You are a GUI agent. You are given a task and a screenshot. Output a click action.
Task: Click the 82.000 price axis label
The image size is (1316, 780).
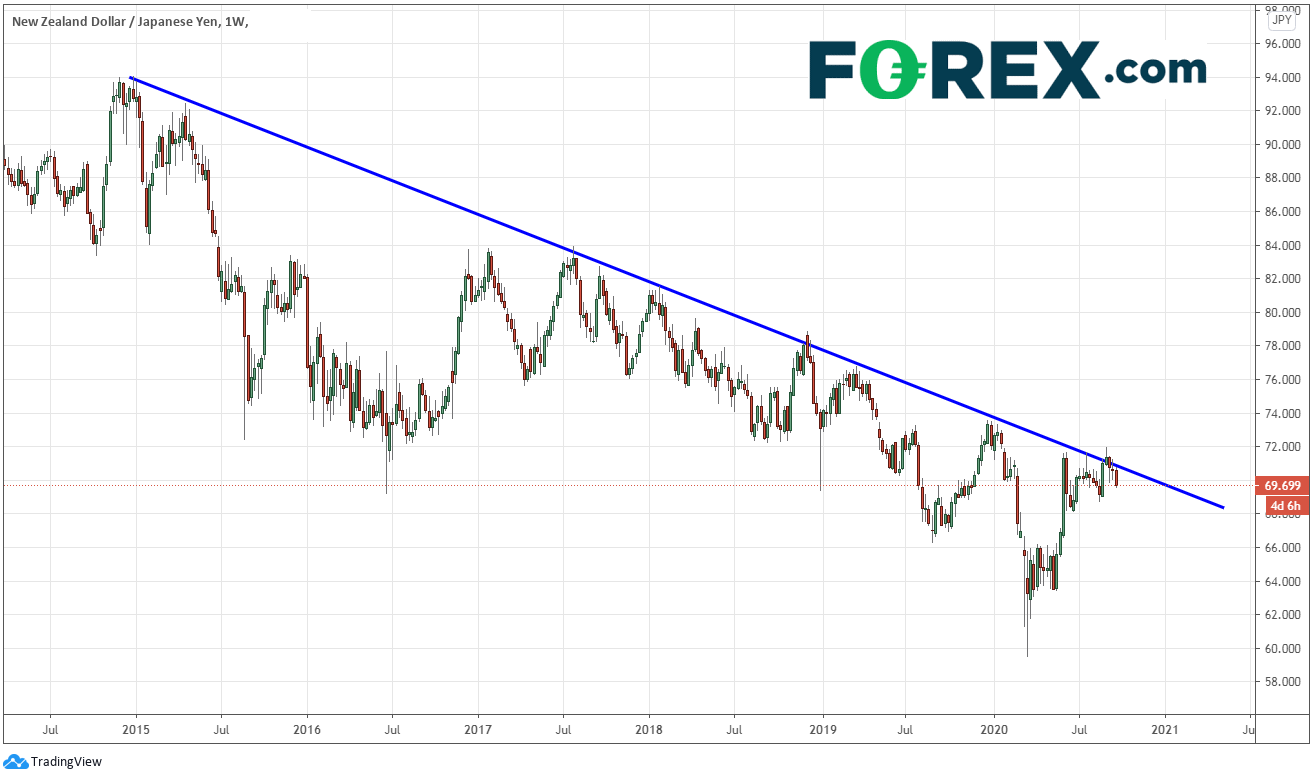[1282, 279]
